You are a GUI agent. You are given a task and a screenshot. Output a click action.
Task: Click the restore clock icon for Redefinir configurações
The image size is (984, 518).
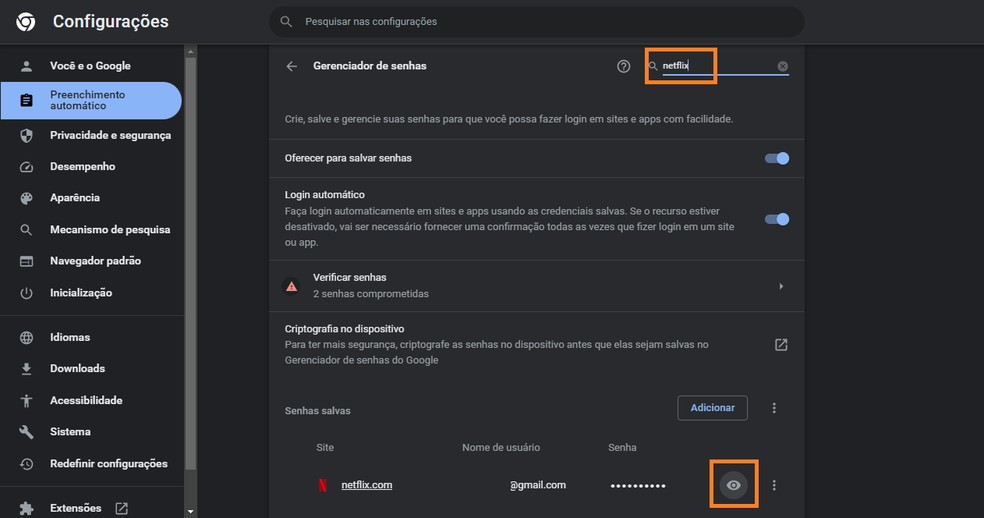26,464
